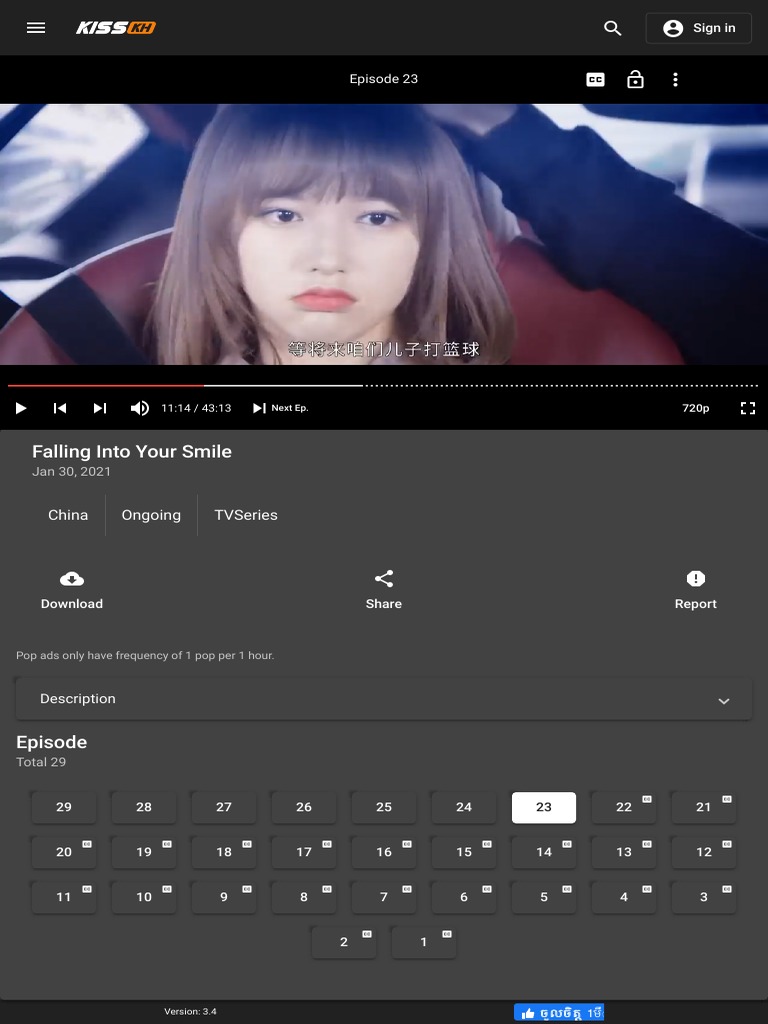Open episode 25
Screen dimensions: 768x1024
tap(384, 807)
